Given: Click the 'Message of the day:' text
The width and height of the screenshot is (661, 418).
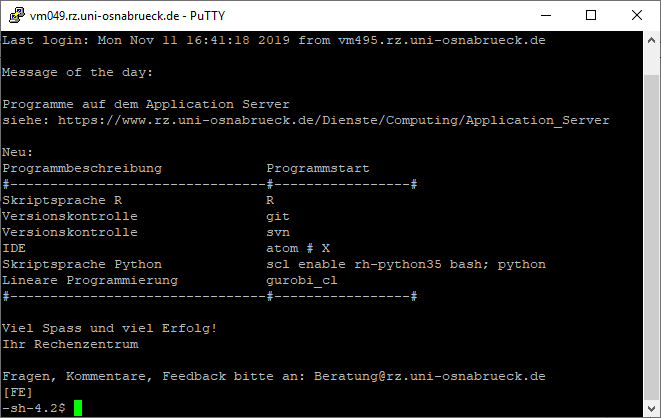Looking at the screenshot, I should coord(78,72).
